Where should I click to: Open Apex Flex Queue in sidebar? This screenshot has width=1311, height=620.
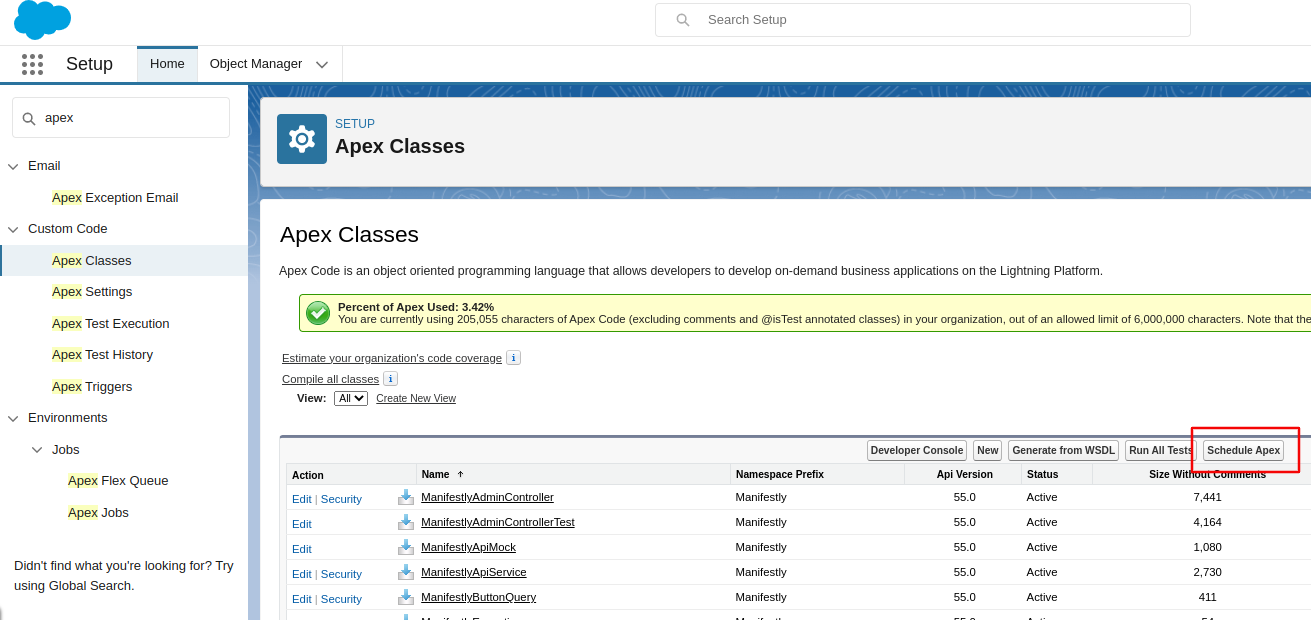pyautogui.click(x=118, y=481)
